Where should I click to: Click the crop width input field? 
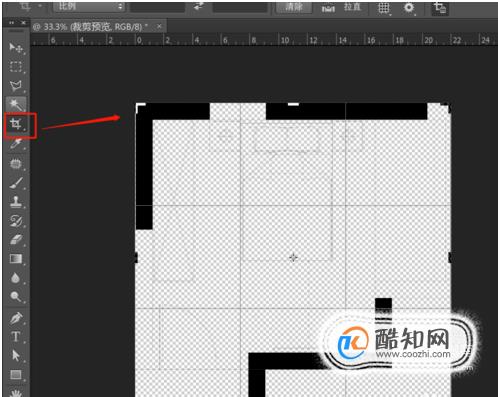[x=157, y=7]
